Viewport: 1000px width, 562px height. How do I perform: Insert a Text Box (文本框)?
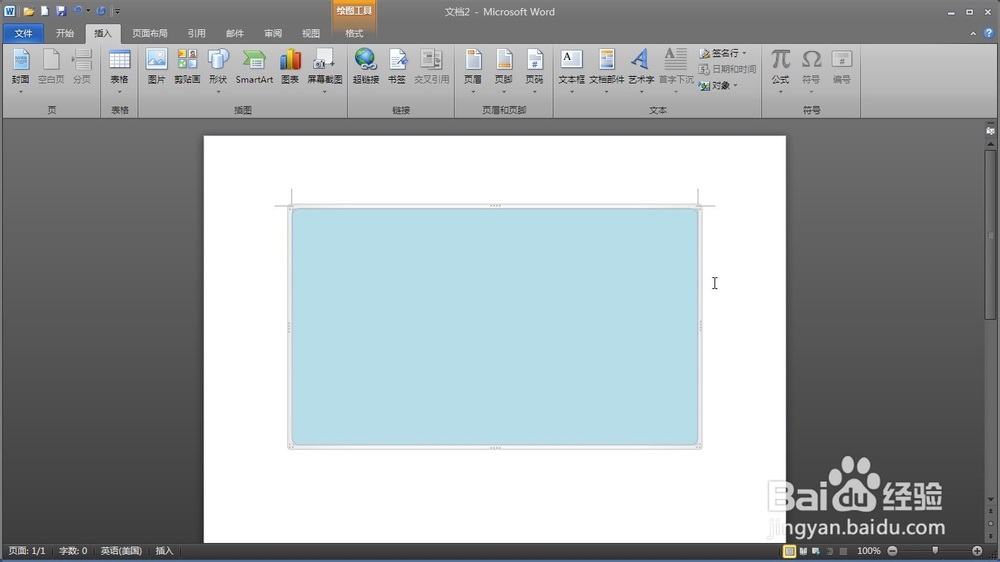(571, 69)
